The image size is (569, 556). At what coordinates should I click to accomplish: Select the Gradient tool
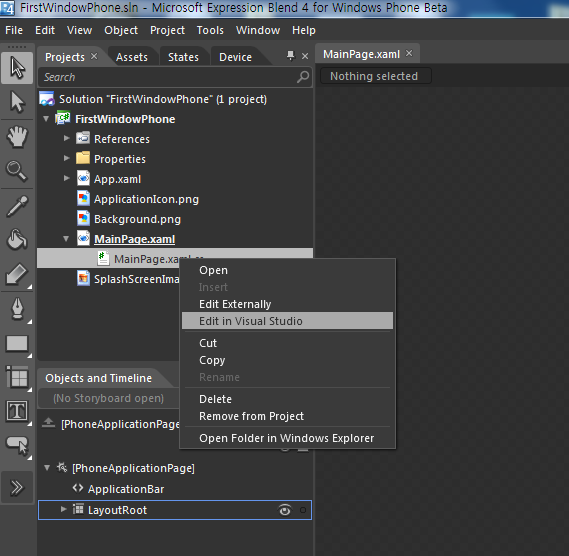[x=17, y=274]
